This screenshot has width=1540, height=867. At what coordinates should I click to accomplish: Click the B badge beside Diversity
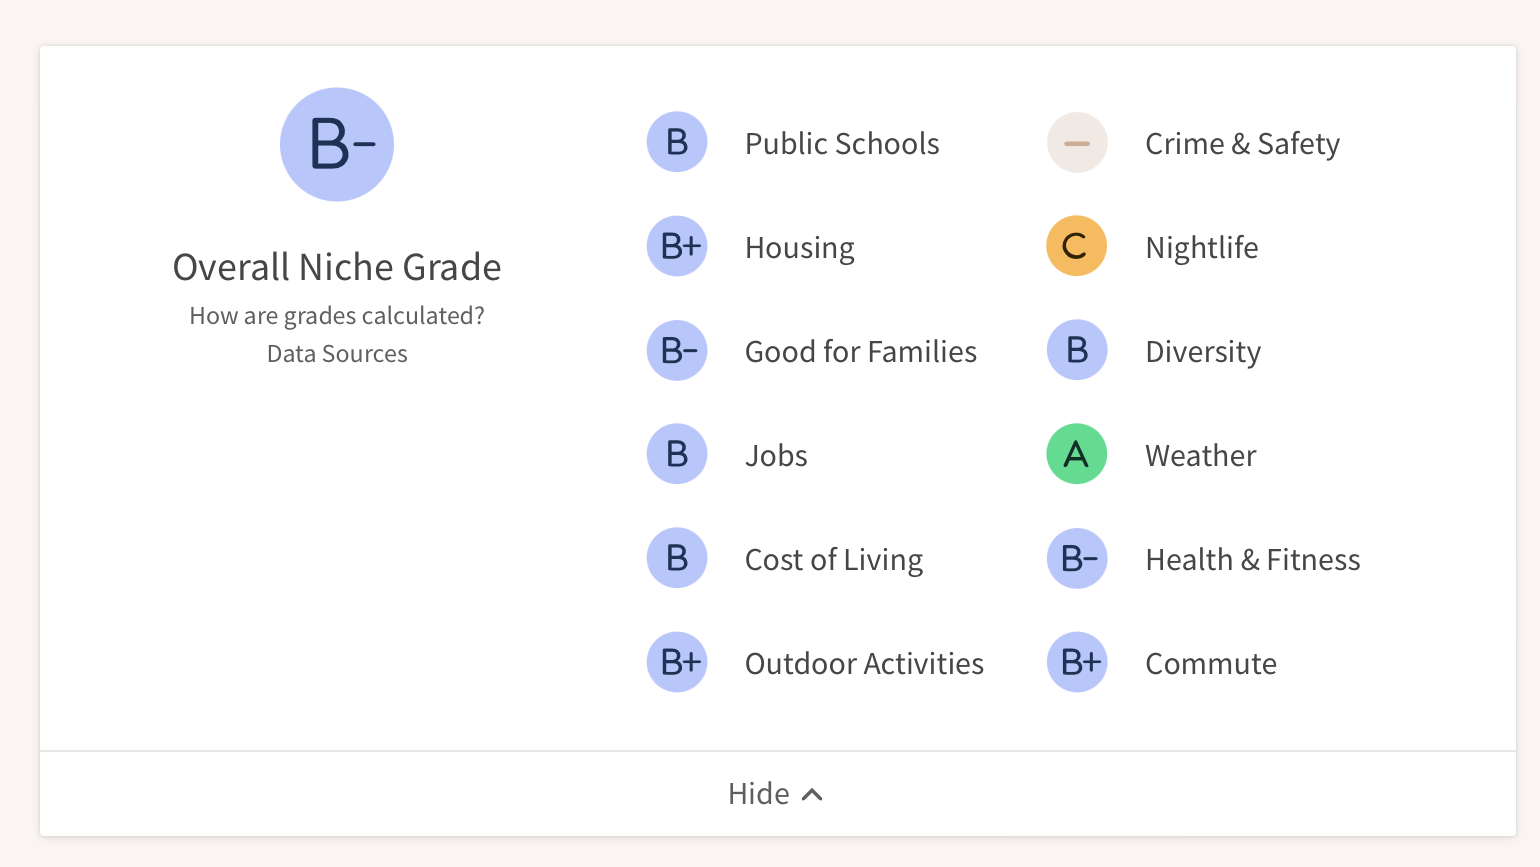coord(1076,350)
